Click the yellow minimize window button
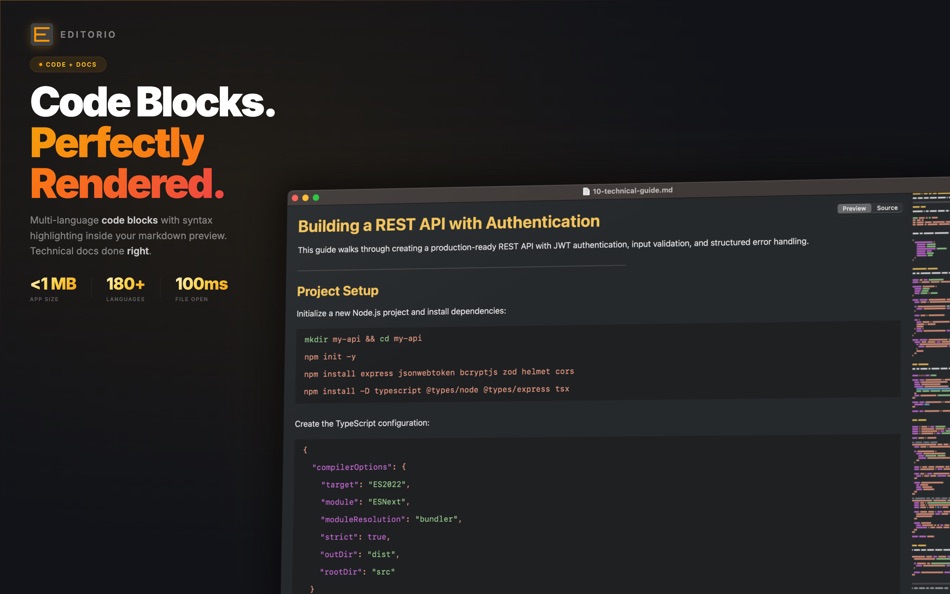The image size is (950, 594). (305, 198)
